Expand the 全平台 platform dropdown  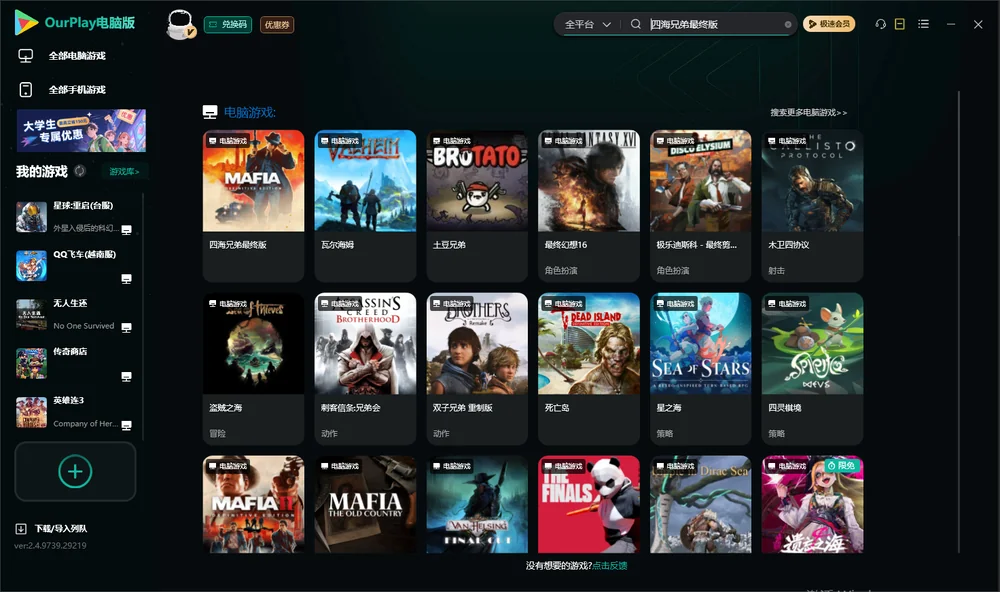pos(587,24)
